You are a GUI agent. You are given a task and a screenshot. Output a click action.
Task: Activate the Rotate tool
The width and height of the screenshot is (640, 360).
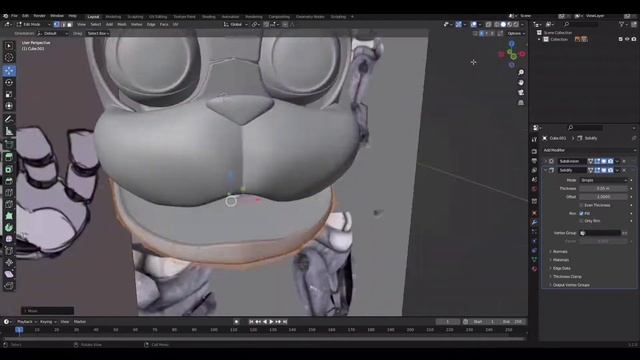[x=9, y=82]
